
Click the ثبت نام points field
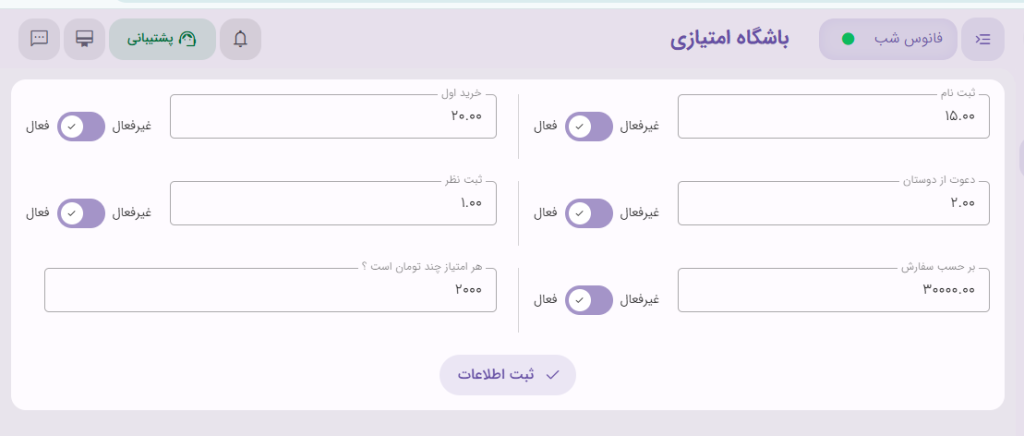tap(833, 117)
